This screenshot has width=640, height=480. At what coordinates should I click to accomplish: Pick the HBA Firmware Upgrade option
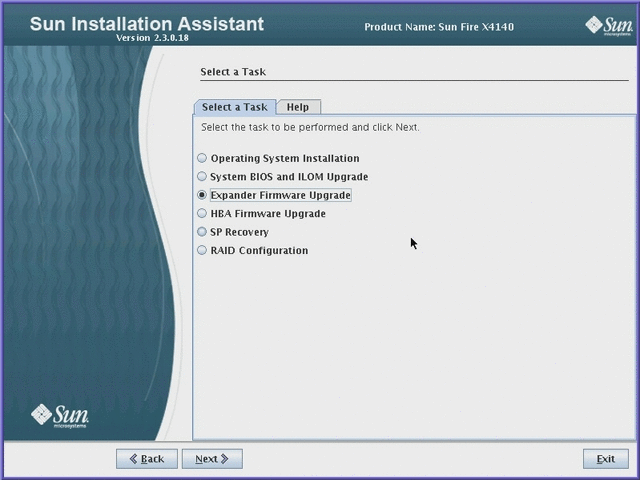coord(202,213)
